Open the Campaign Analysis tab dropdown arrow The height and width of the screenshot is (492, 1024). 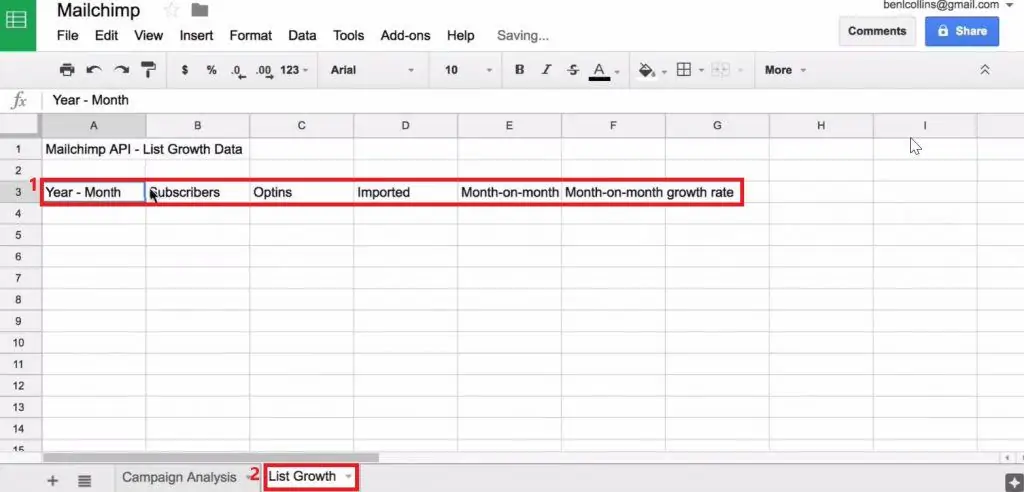click(249, 477)
